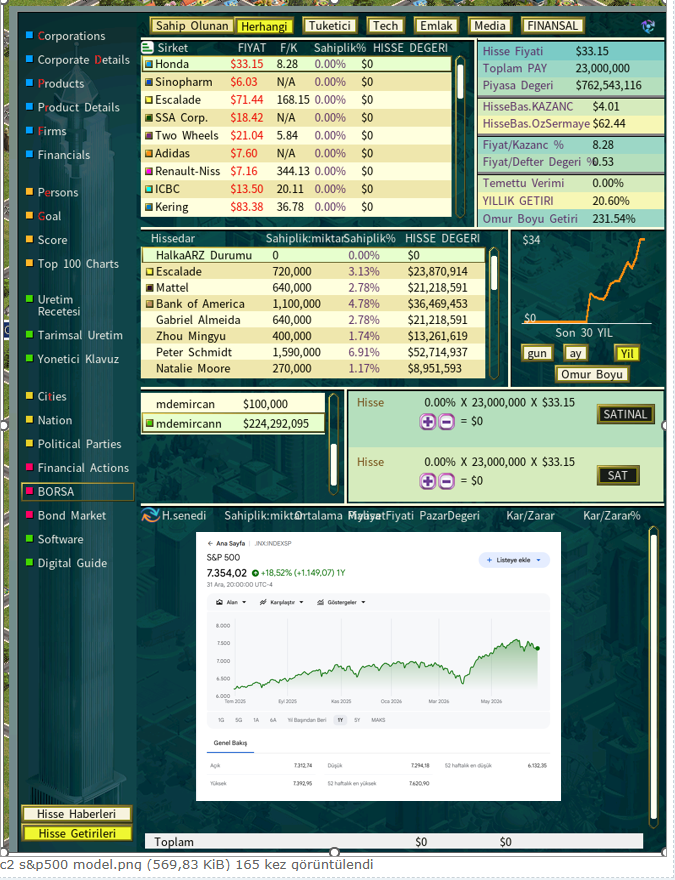Click the sheet icon beside Sirket header
This screenshot has height=880, width=675.
point(148,48)
